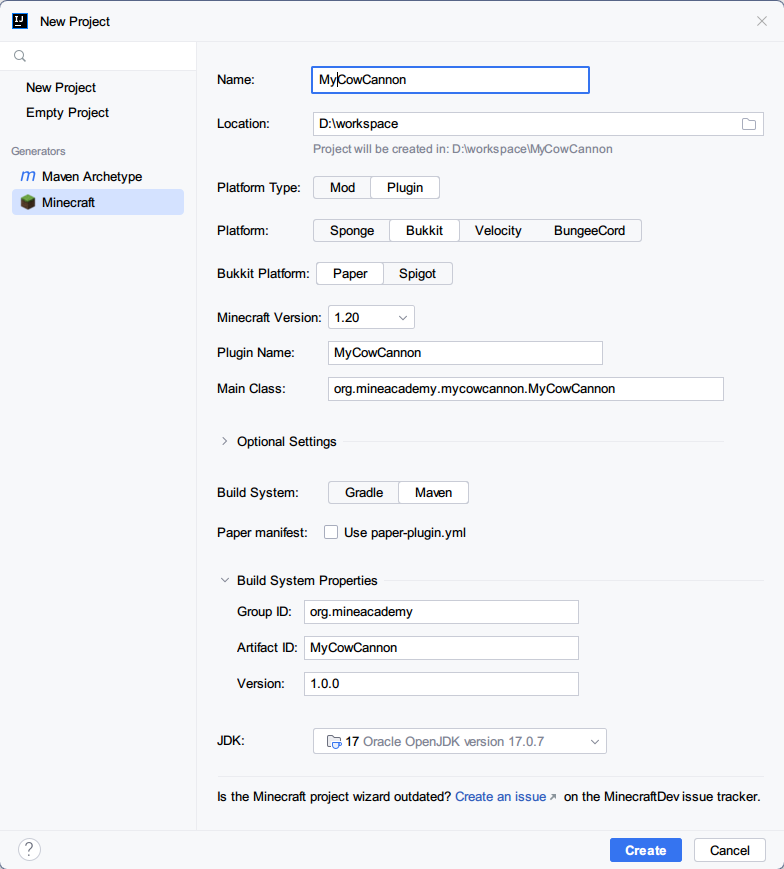784x869 pixels.
Task: Collapse Build System Properties section
Action: point(224,580)
